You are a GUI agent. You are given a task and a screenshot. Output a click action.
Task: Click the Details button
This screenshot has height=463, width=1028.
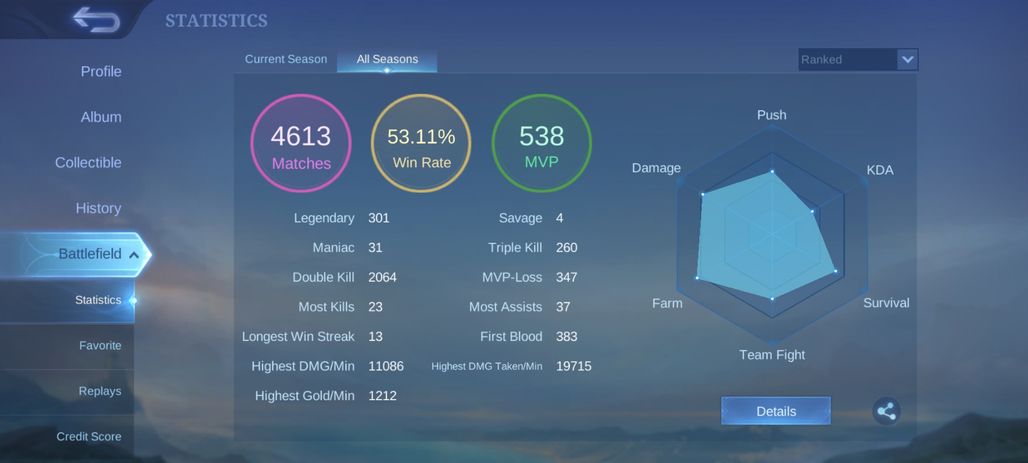coord(776,411)
